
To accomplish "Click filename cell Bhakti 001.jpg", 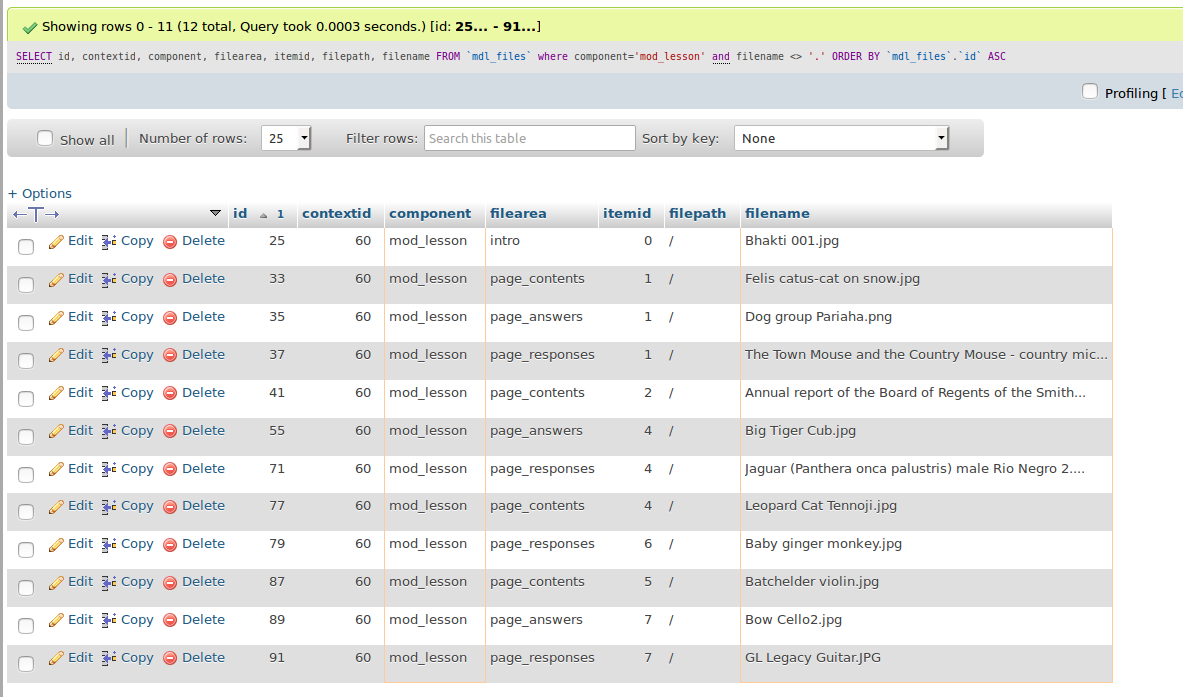I will pyautogui.click(x=791, y=241).
